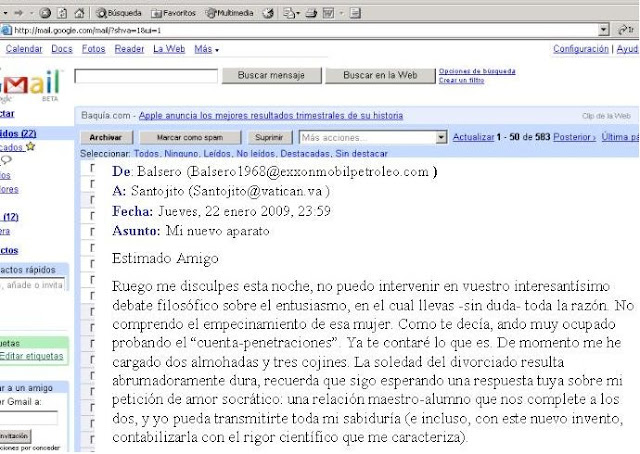
Task: Open the La Web link
Action: (x=169, y=49)
